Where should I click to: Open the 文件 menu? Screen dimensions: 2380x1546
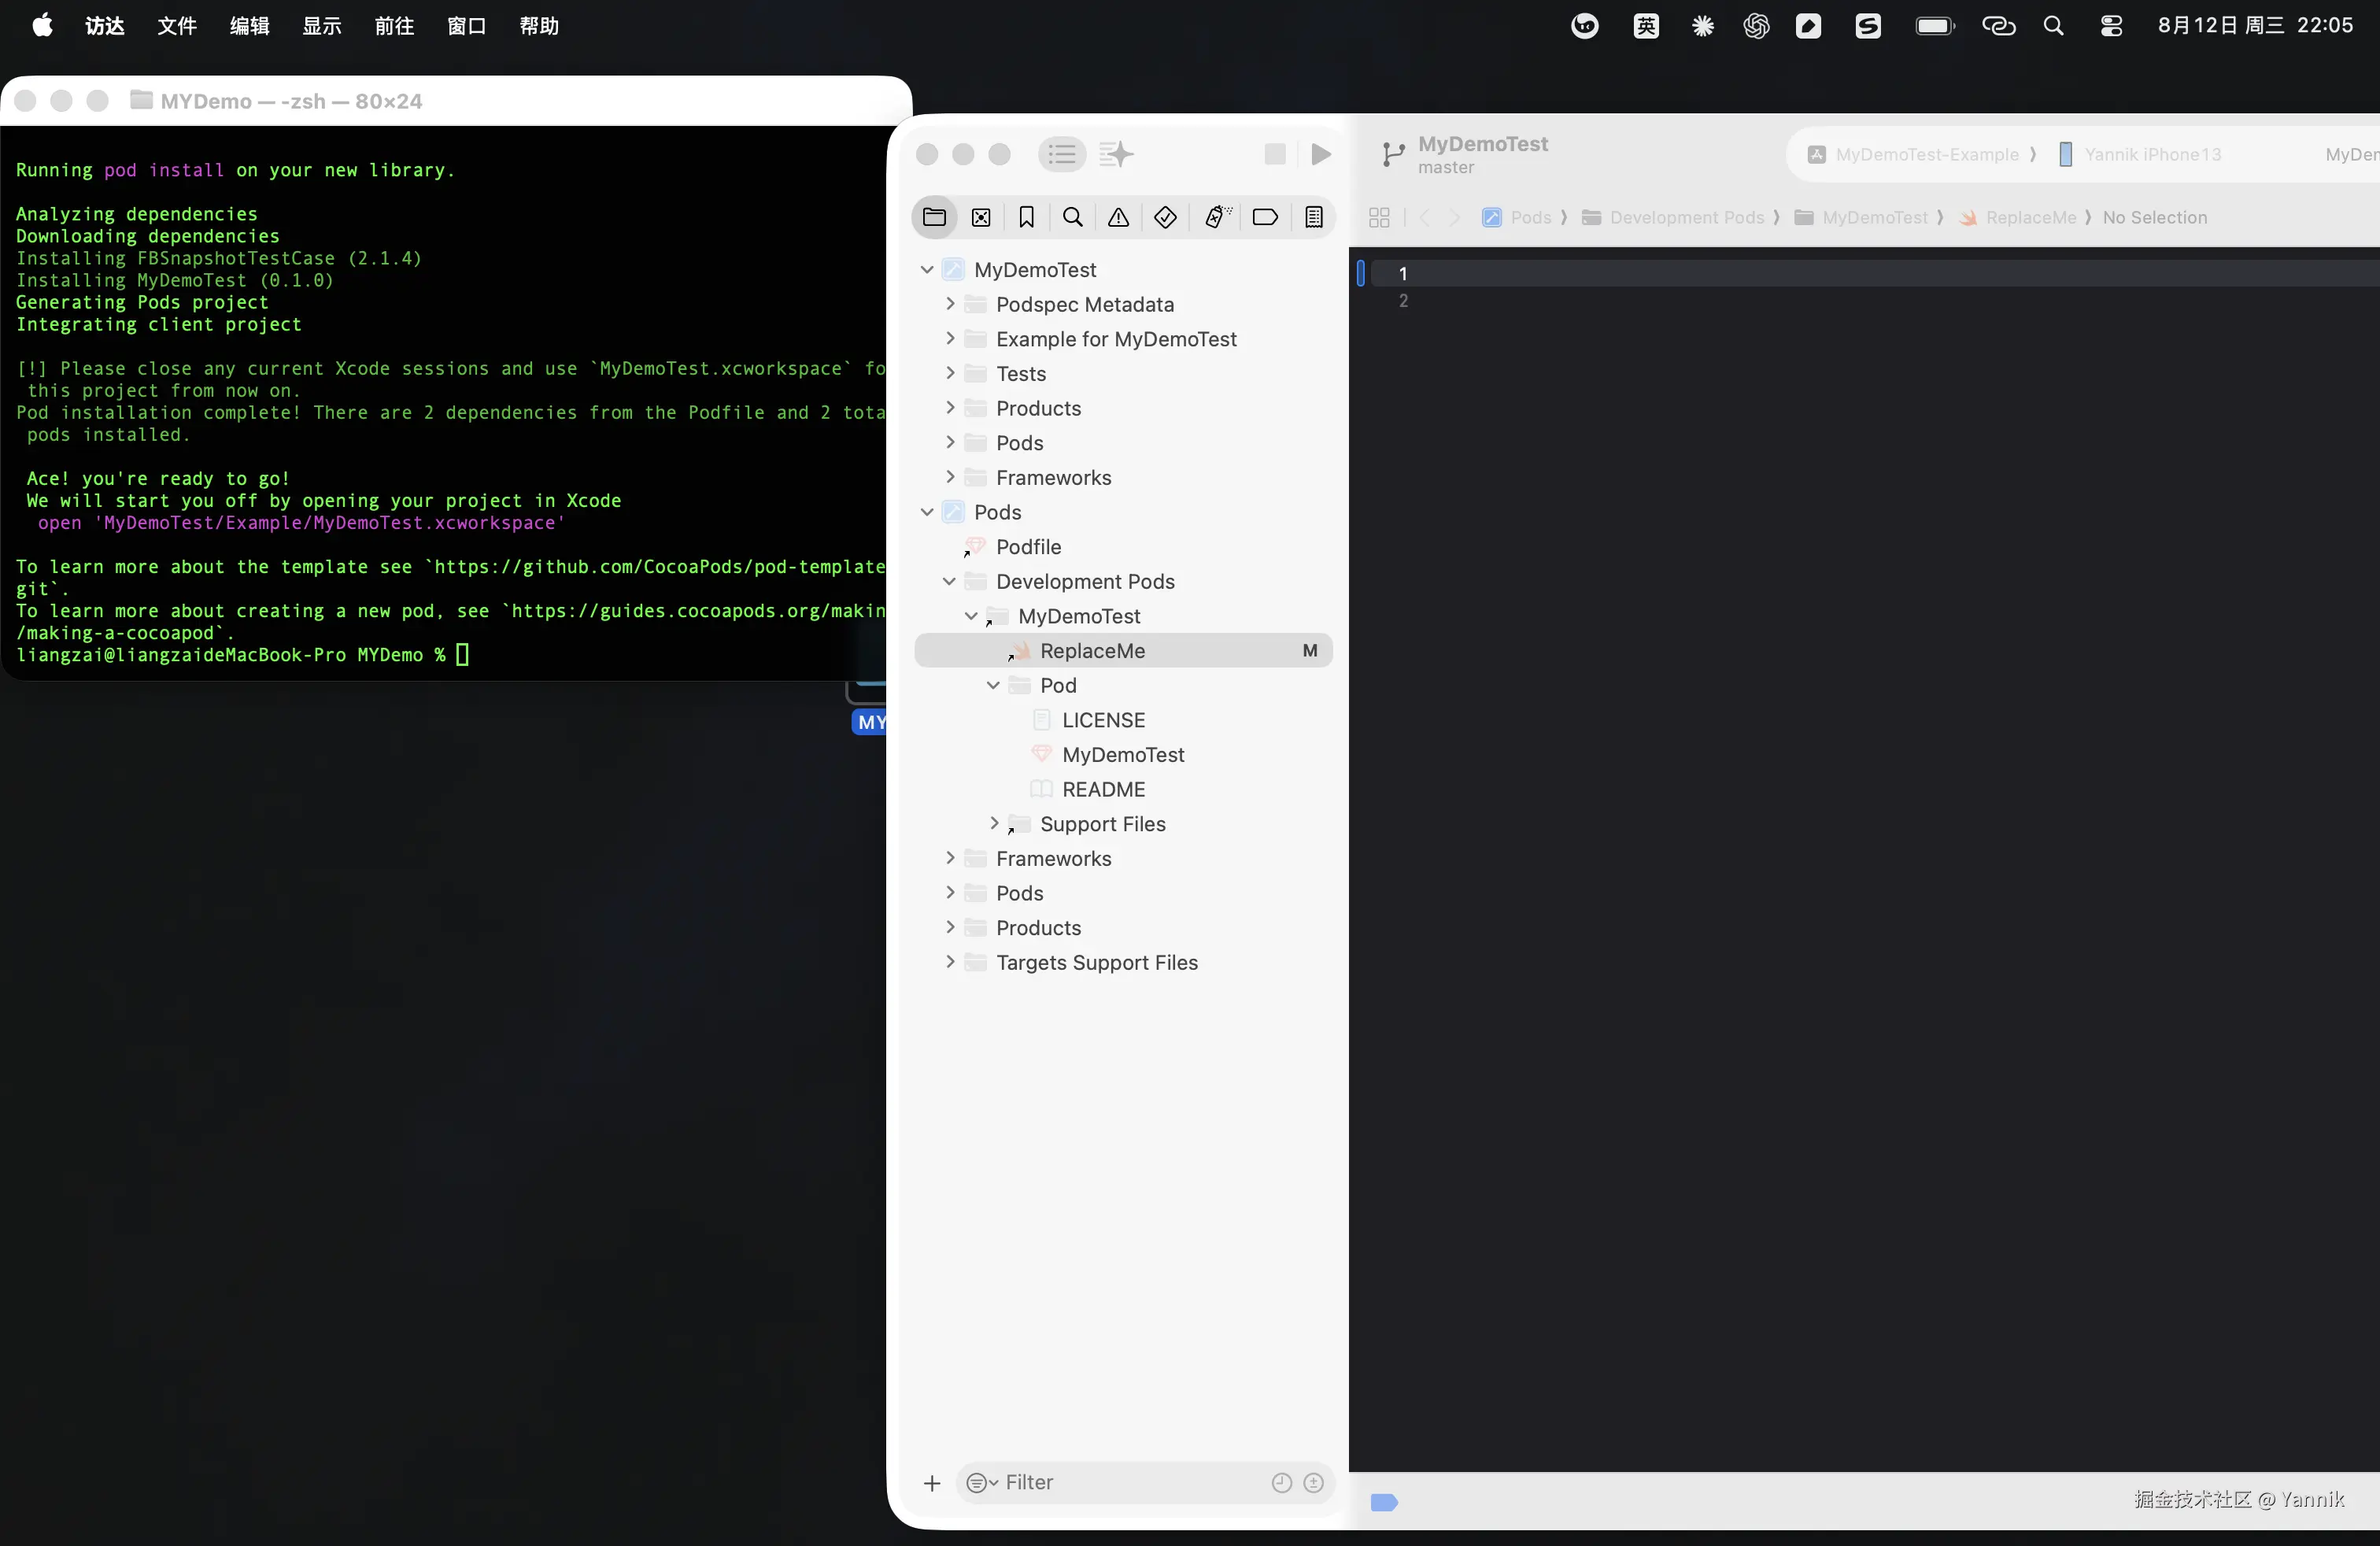[177, 25]
